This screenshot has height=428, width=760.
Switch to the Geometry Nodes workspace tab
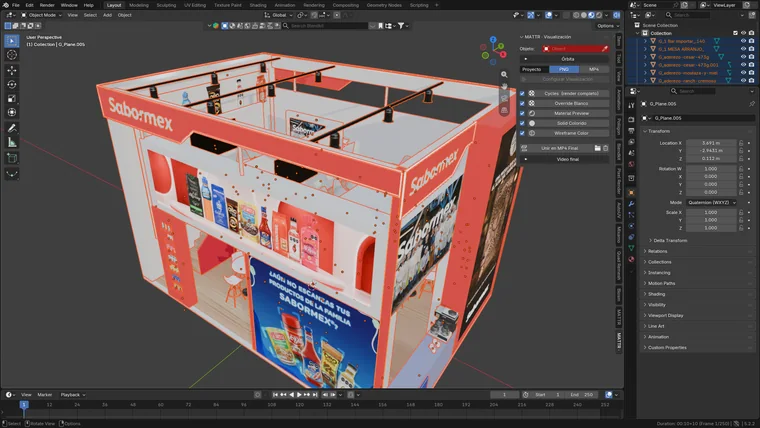pos(384,5)
